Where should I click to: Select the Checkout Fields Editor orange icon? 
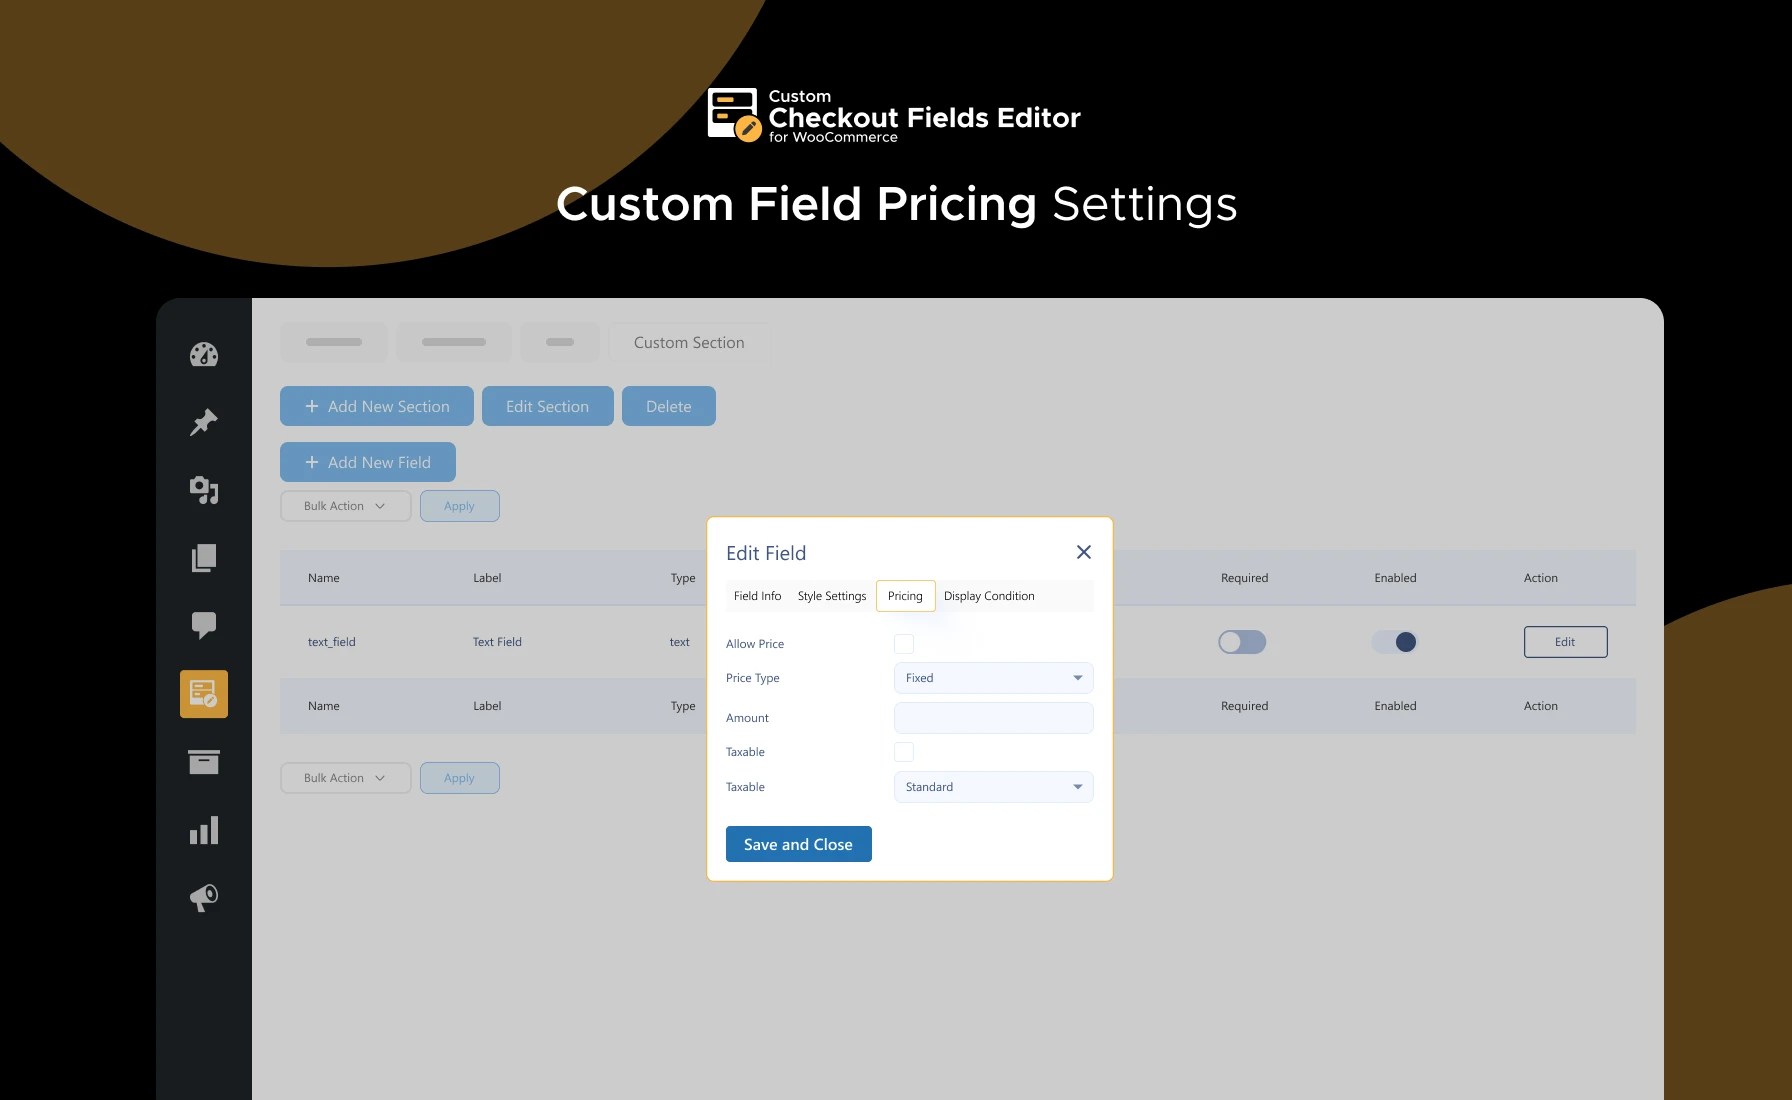[x=204, y=693]
